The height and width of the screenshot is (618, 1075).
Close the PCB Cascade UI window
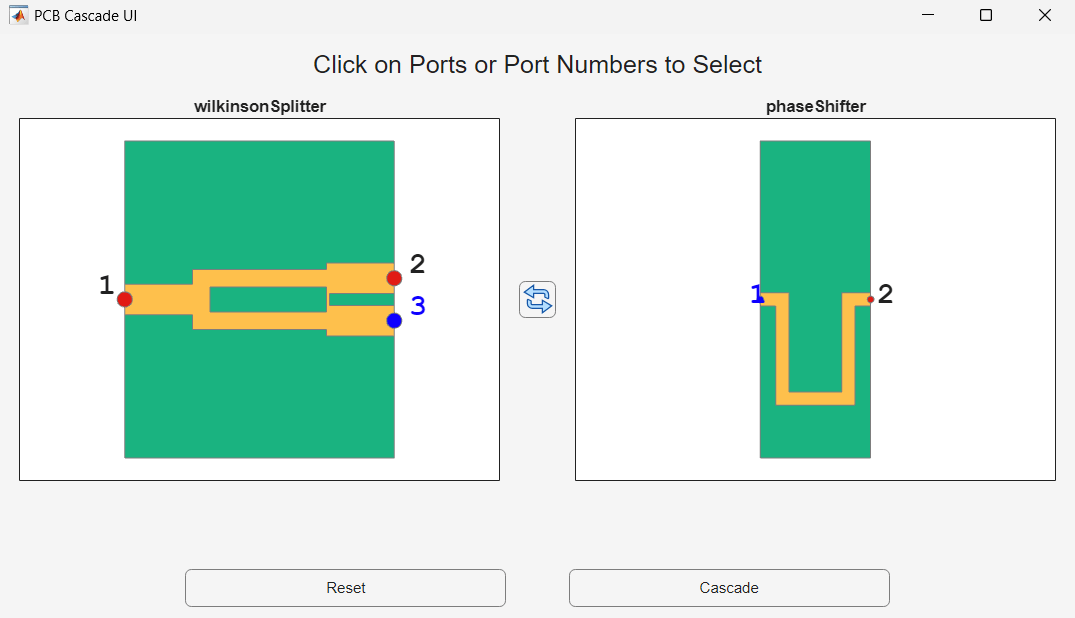[x=1045, y=15]
